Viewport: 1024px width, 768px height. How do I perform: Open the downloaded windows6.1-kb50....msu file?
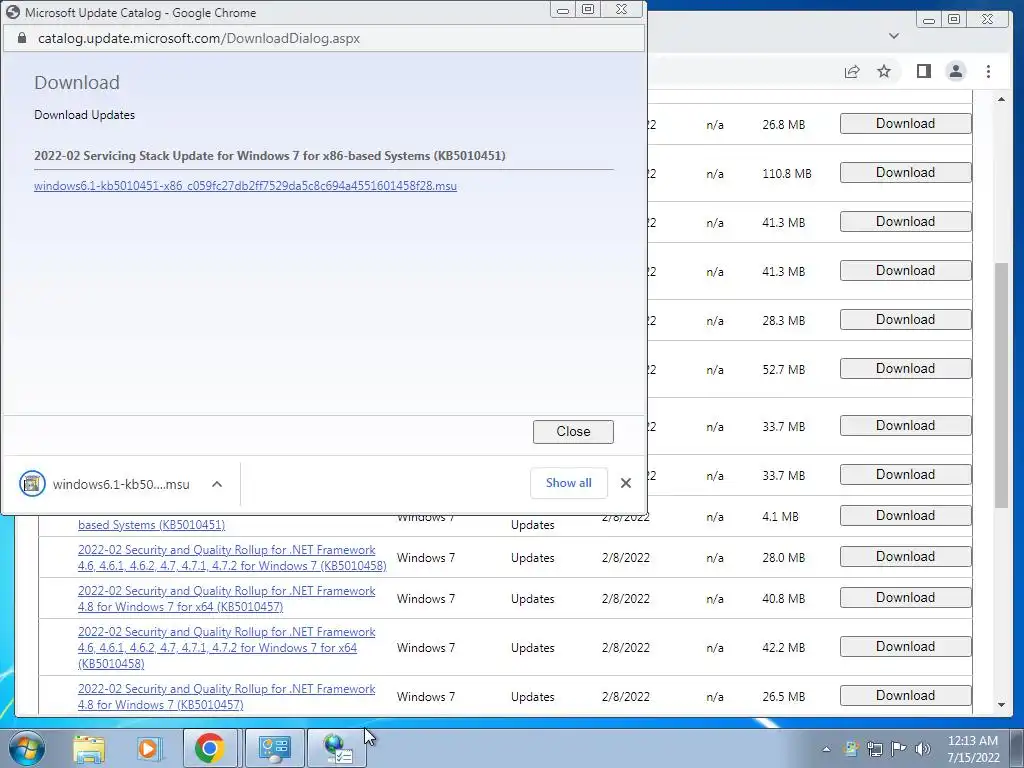click(104, 484)
